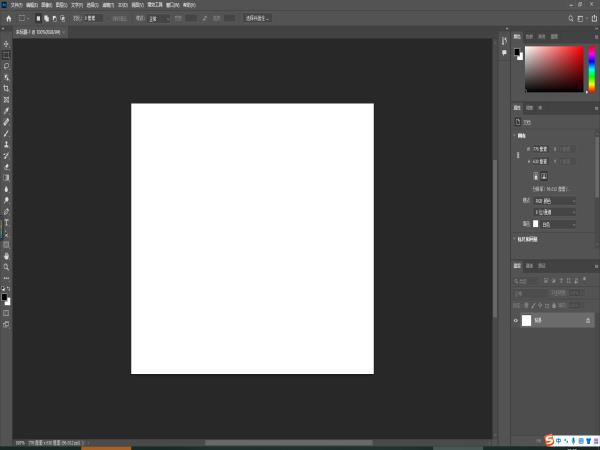Switch to the Channels tab
Viewport: 600px width, 450px height.
[x=530, y=266]
